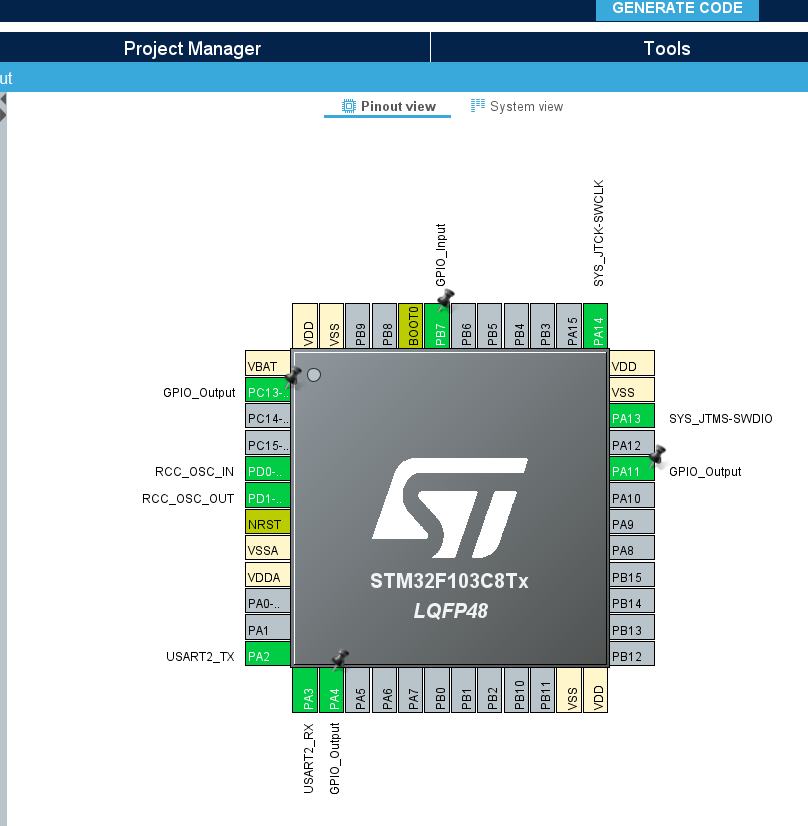Click pin PA13 SYS_JTMS-SWDIO

632,418
